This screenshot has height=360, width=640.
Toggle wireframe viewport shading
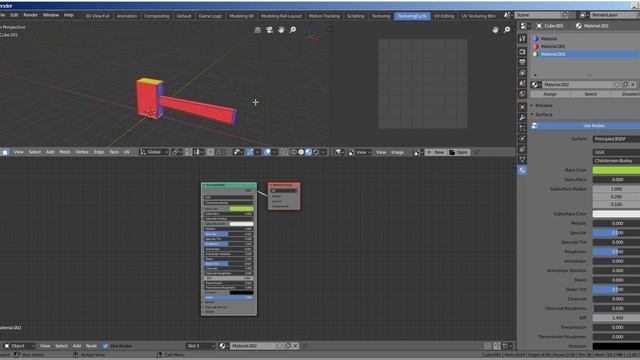pos(293,152)
